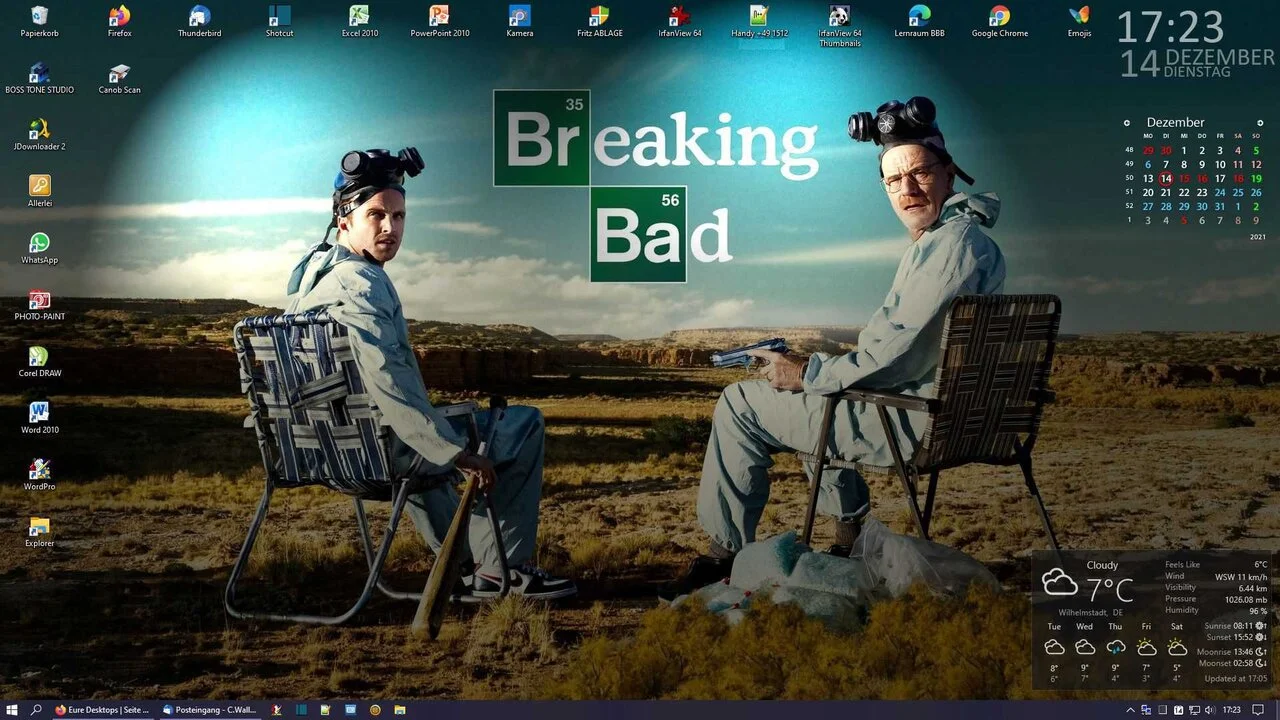
Task: Launch Thunderbird from the desktop
Action: point(199,18)
